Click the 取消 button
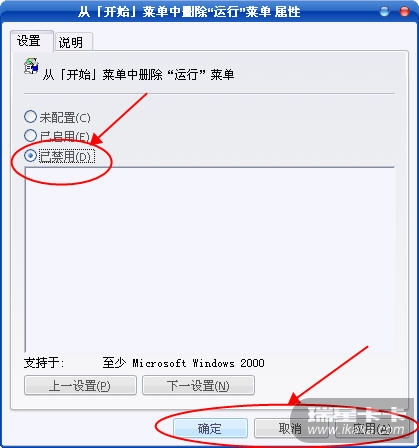Viewport: 419px width, 448px height. (290, 428)
